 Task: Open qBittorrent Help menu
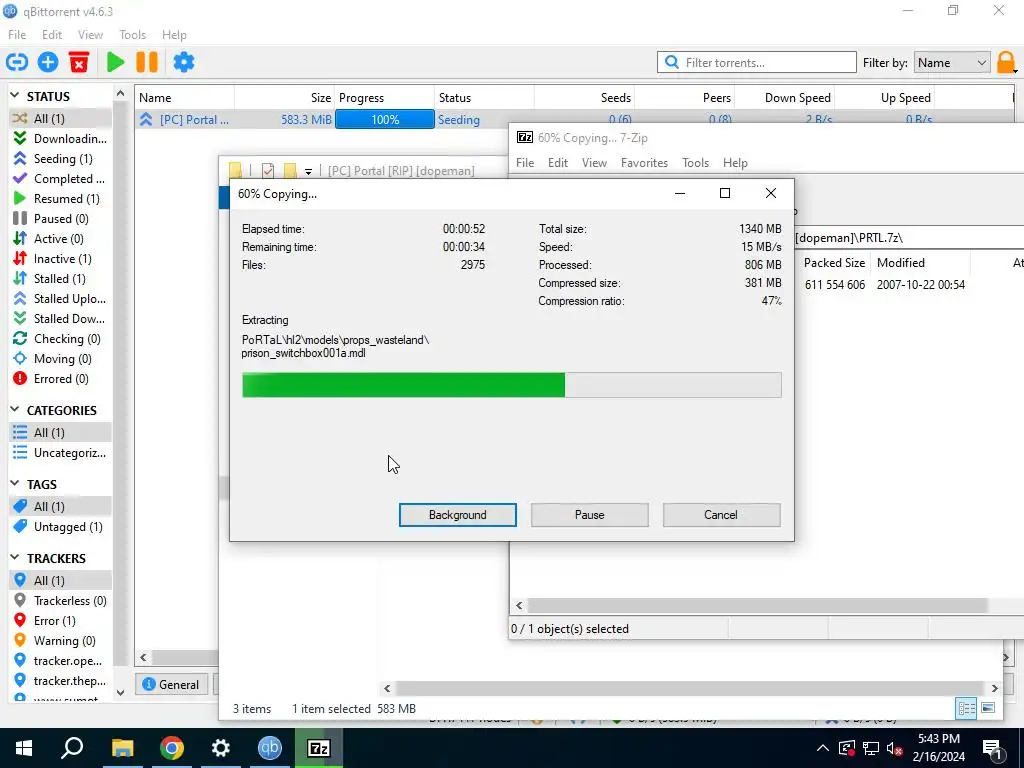tap(174, 35)
